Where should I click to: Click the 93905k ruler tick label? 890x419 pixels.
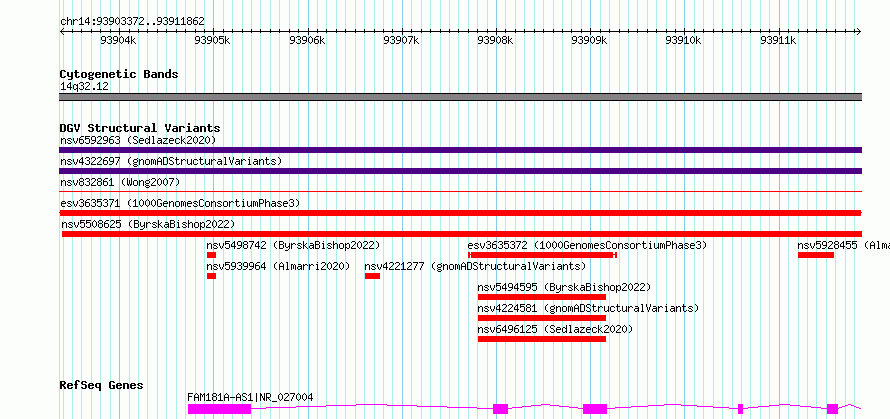[212, 40]
